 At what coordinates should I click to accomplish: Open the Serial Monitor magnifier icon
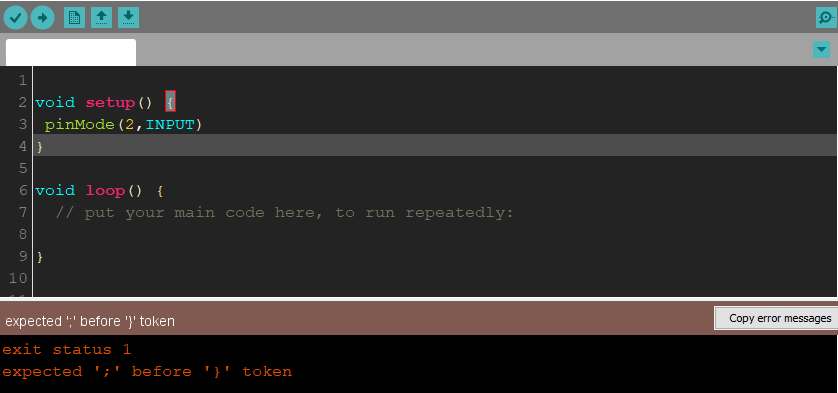[826, 18]
